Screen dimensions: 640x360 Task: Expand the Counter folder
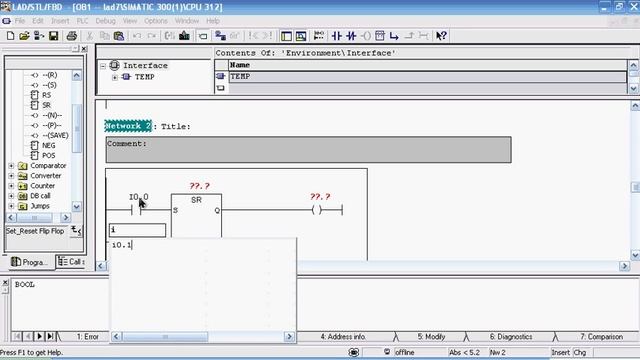pyautogui.click(x=11, y=186)
